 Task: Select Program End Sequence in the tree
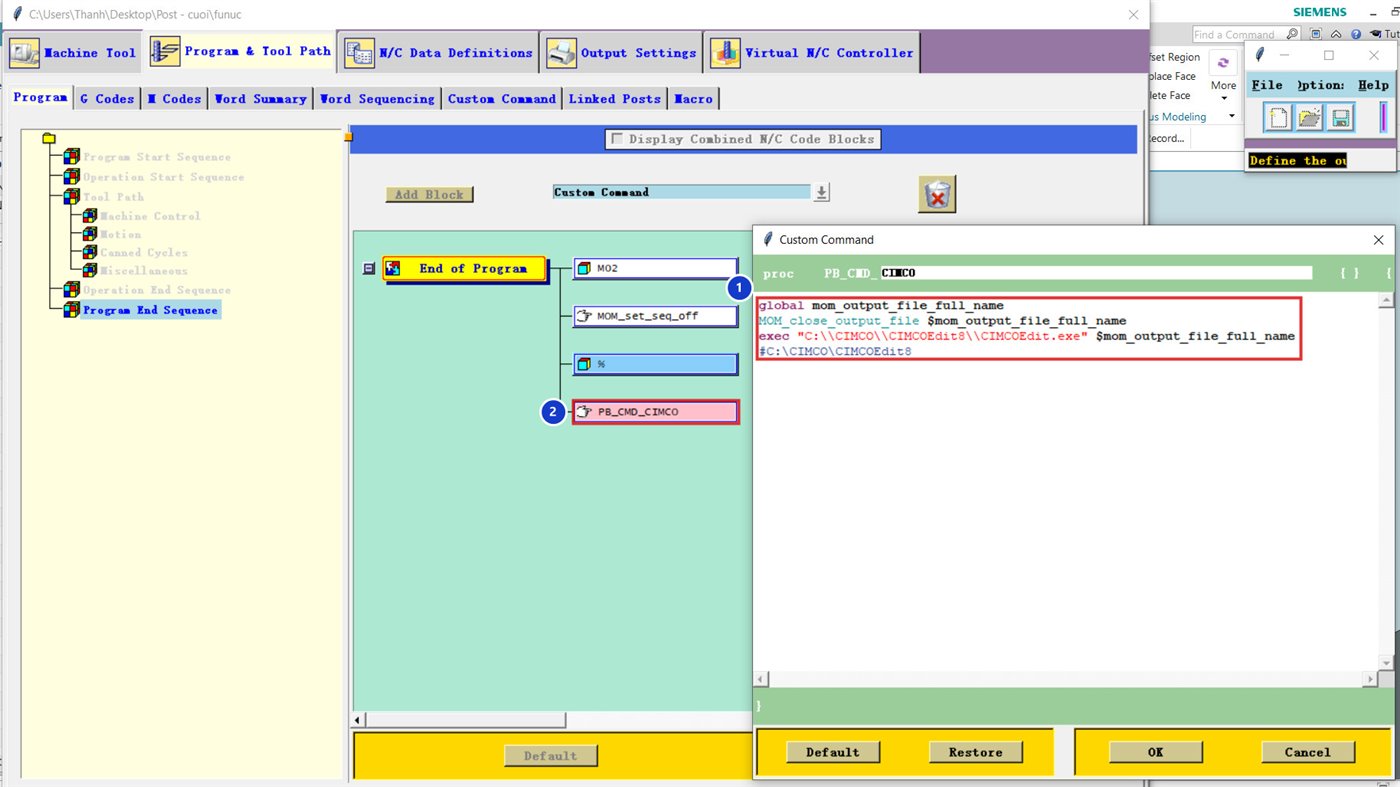click(x=150, y=310)
